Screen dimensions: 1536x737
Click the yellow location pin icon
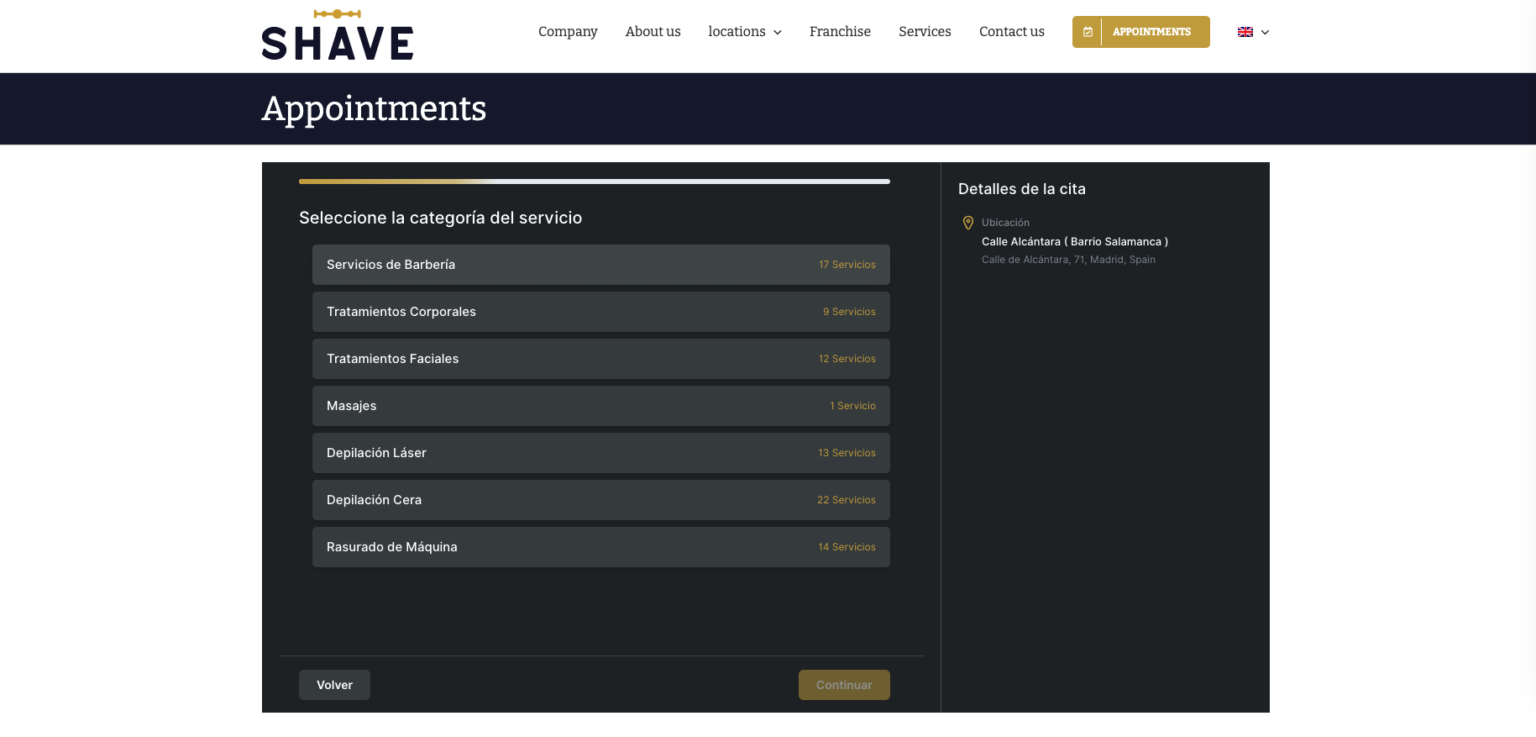pos(967,222)
